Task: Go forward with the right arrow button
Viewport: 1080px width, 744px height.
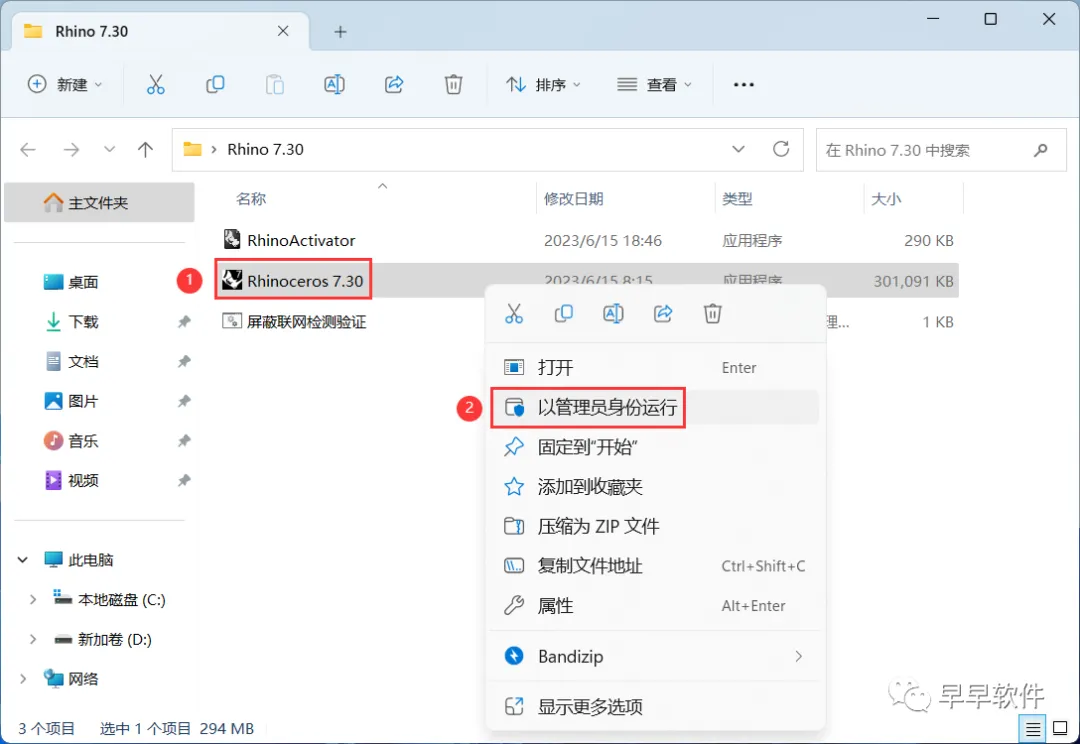Action: (71, 149)
